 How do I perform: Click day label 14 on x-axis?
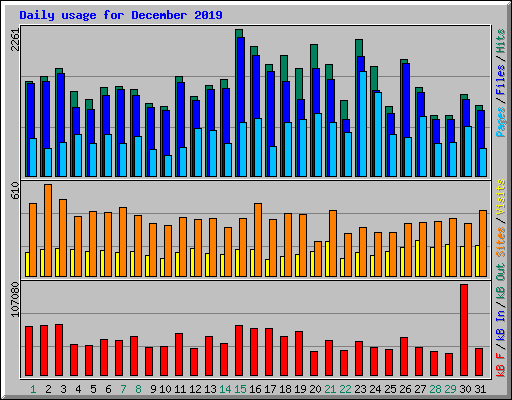(x=225, y=389)
